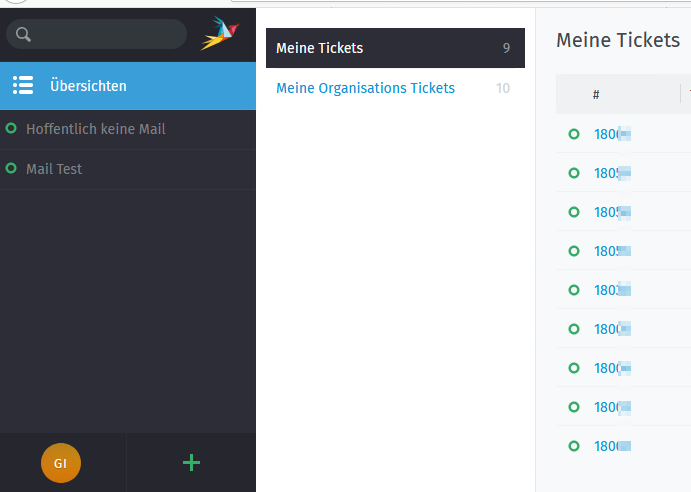Select the 'Meine Tickets' overview
The width and height of the screenshot is (691, 492).
pos(395,48)
